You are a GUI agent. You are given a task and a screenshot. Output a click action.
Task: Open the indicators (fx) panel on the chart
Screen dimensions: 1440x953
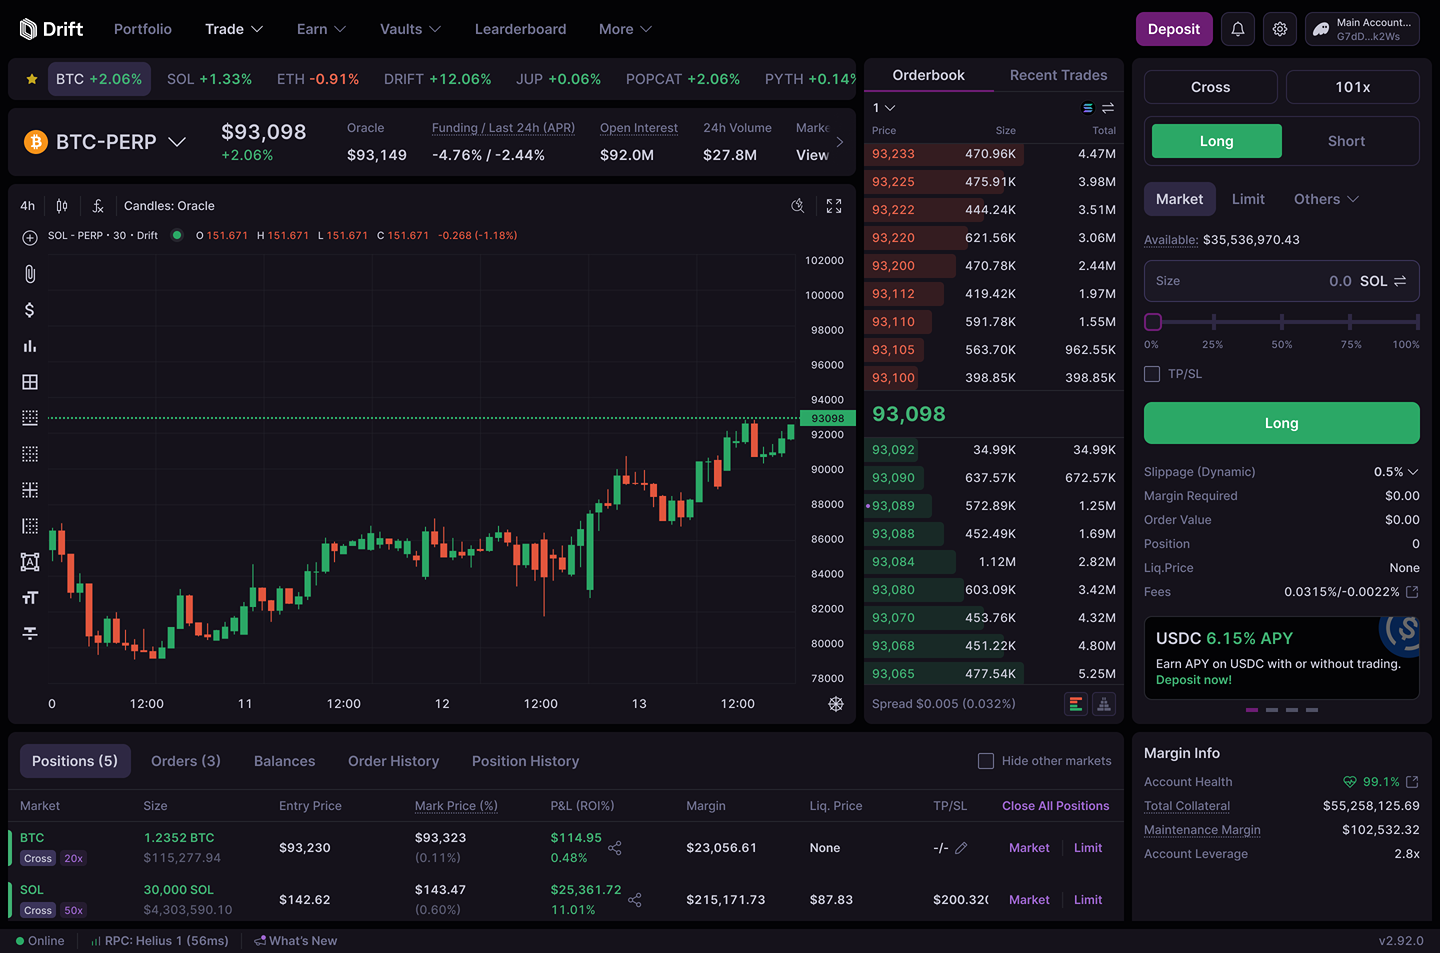tap(97, 205)
